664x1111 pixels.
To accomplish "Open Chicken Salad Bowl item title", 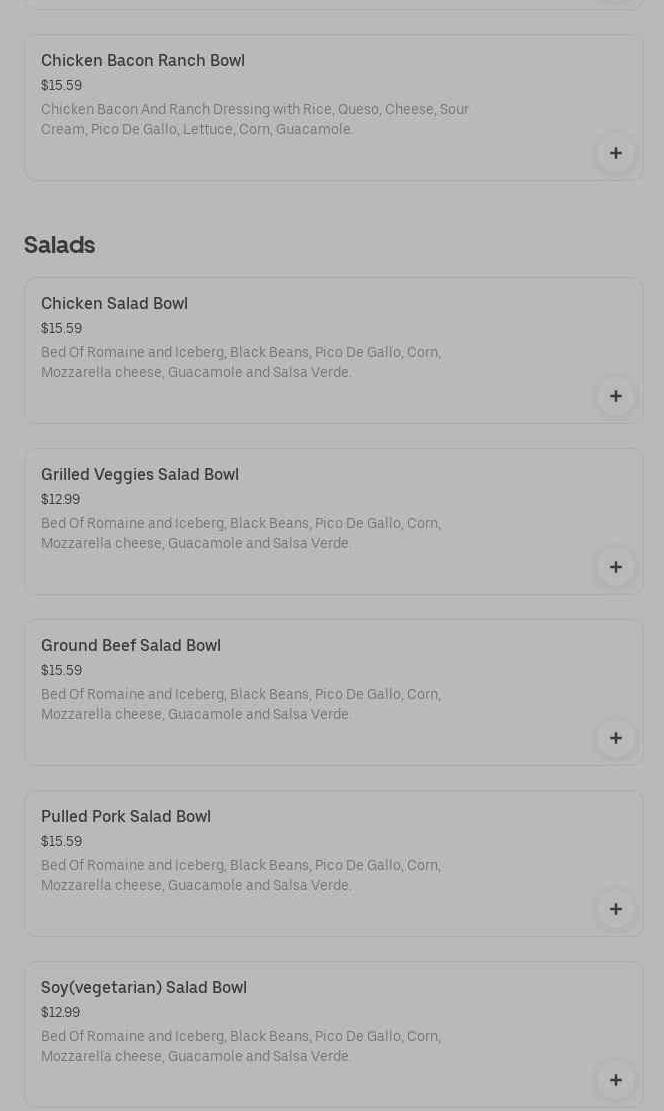I will coord(114,304).
